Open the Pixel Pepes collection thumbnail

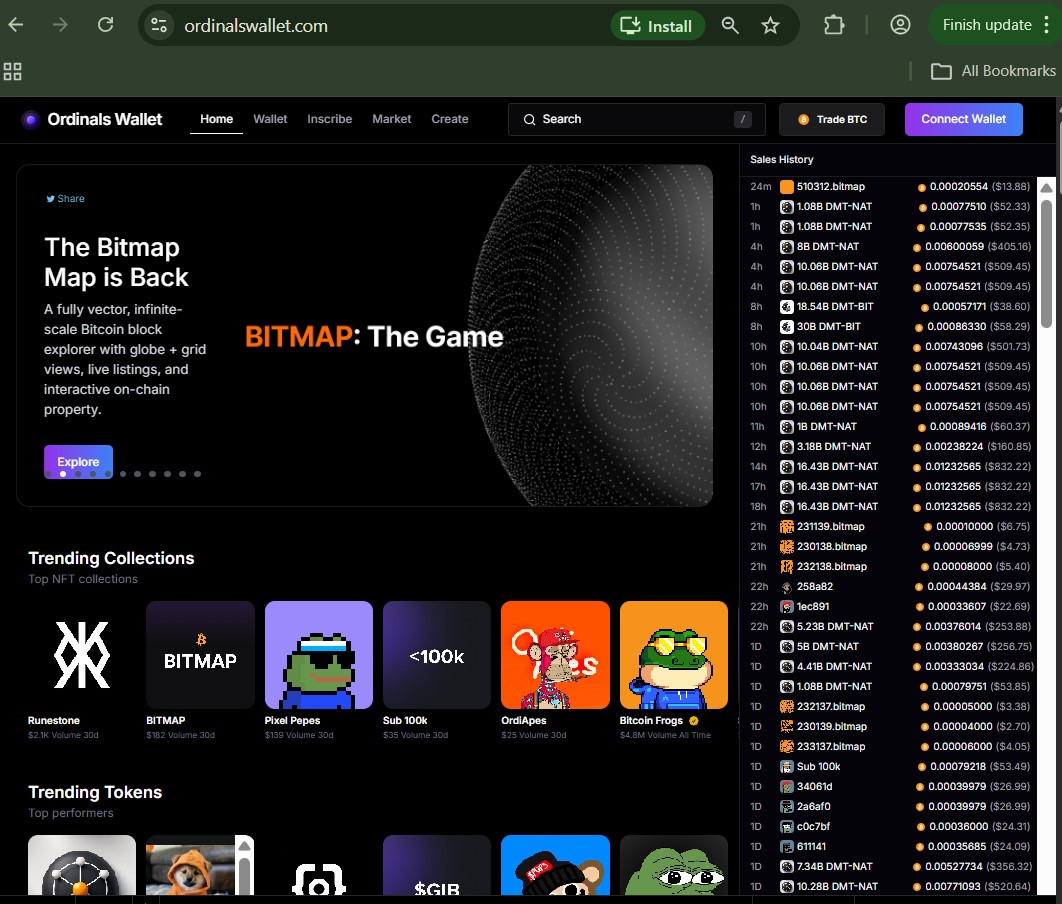click(319, 655)
